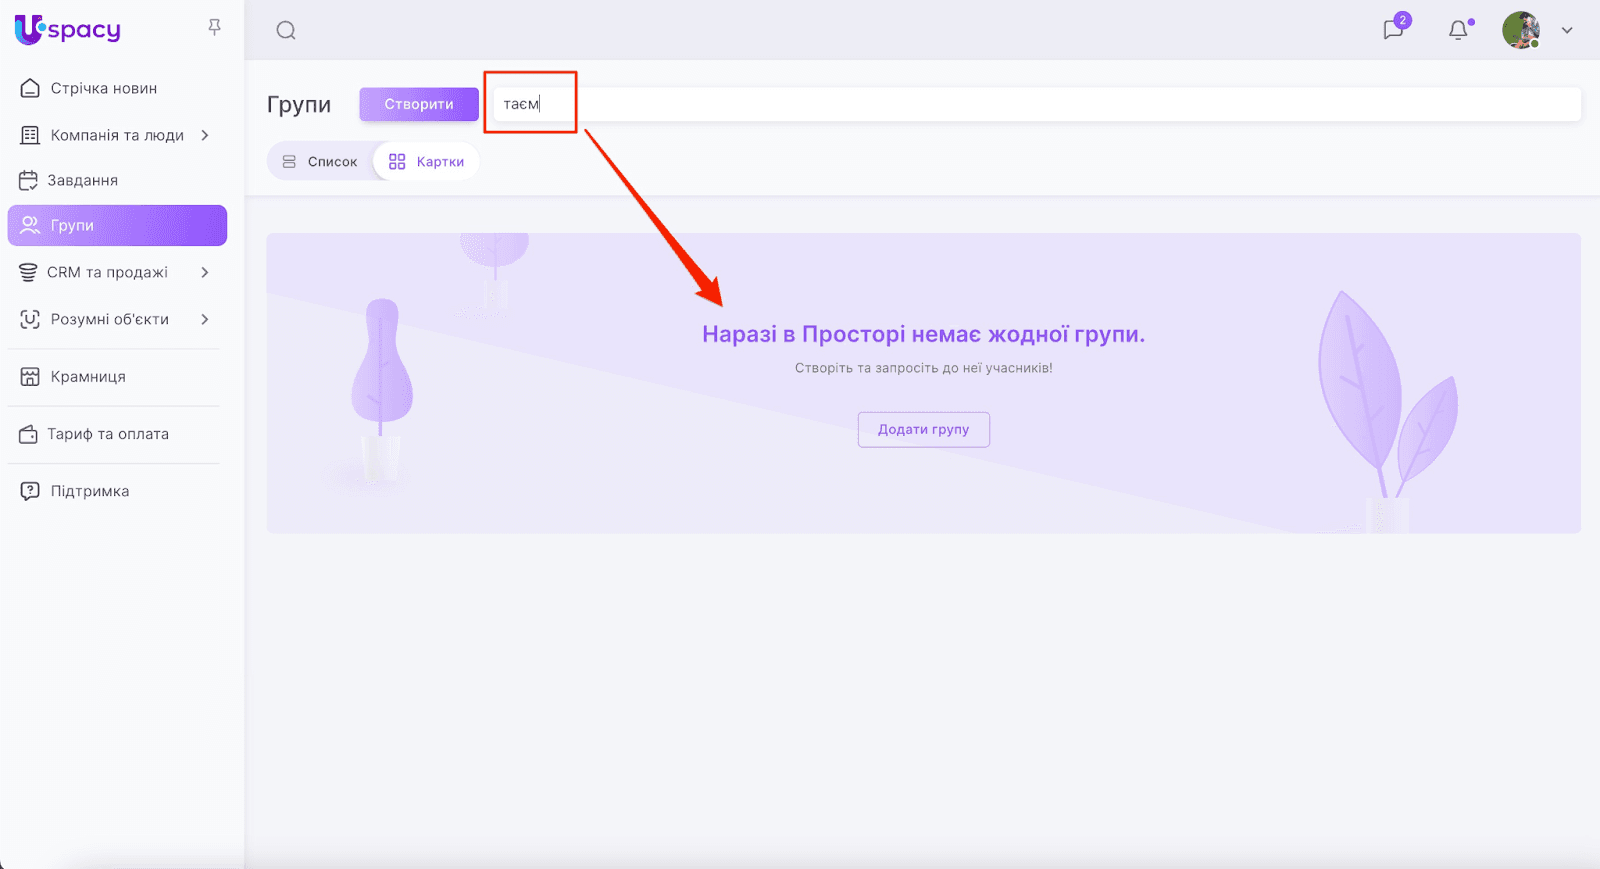Click the news feed home icon
The height and width of the screenshot is (869, 1600).
coord(30,88)
